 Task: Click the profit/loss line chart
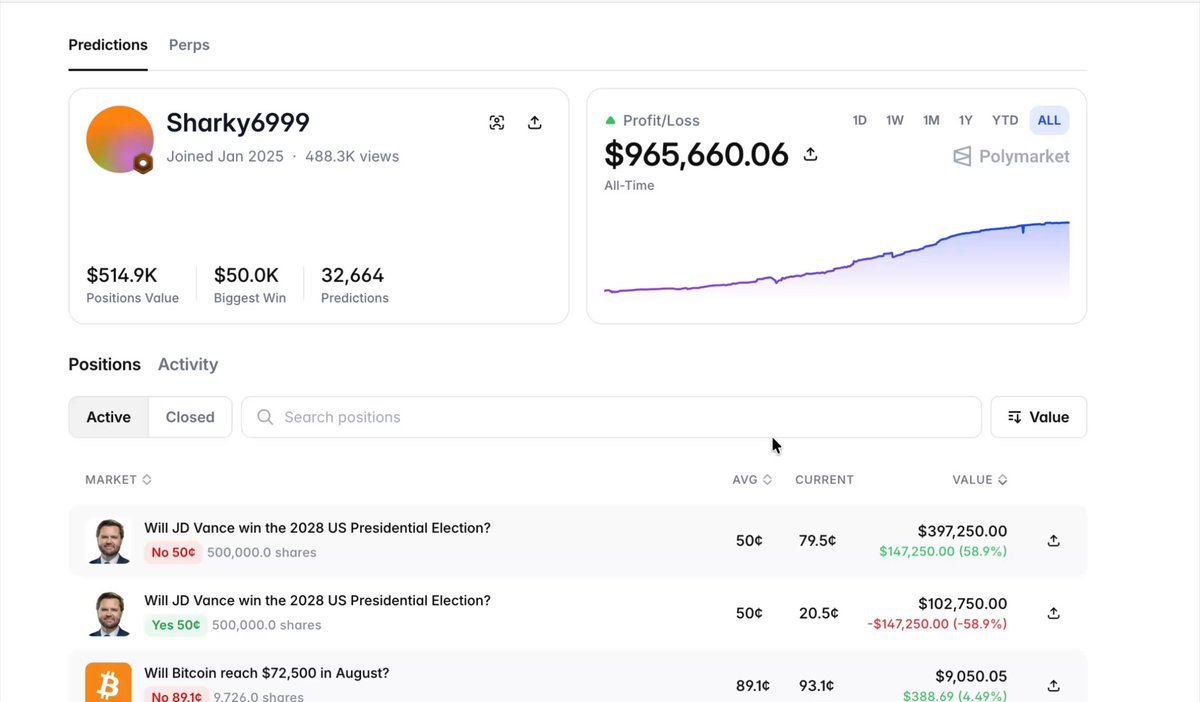pos(837,260)
